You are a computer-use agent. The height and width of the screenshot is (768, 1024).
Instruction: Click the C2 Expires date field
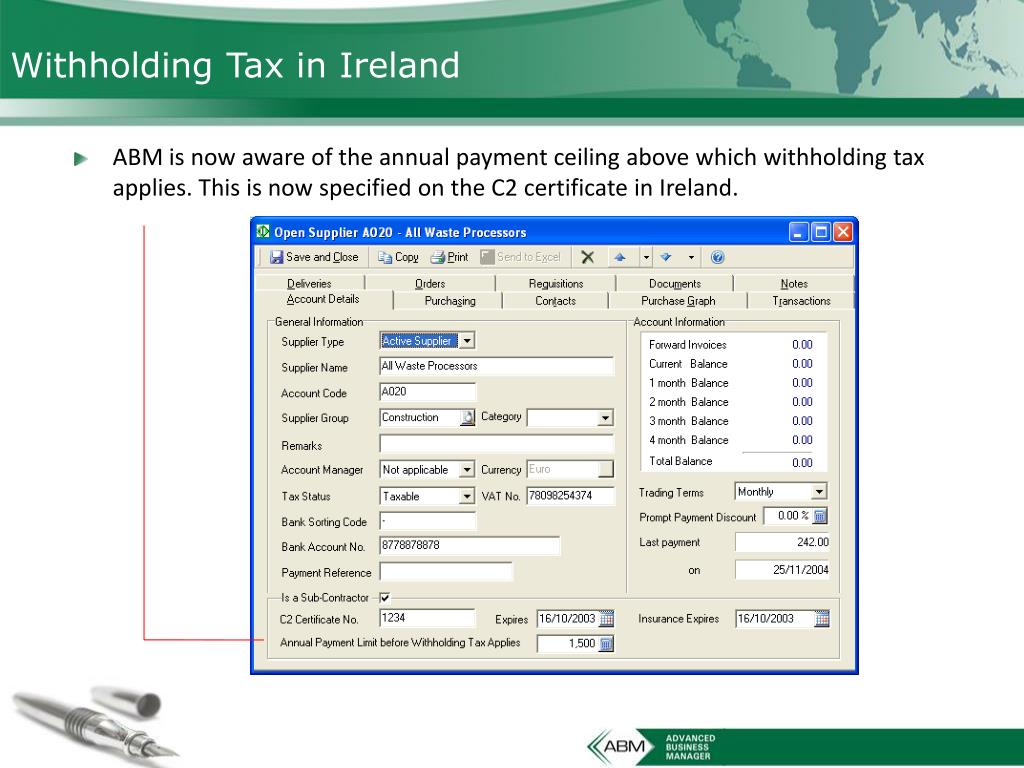click(x=568, y=618)
